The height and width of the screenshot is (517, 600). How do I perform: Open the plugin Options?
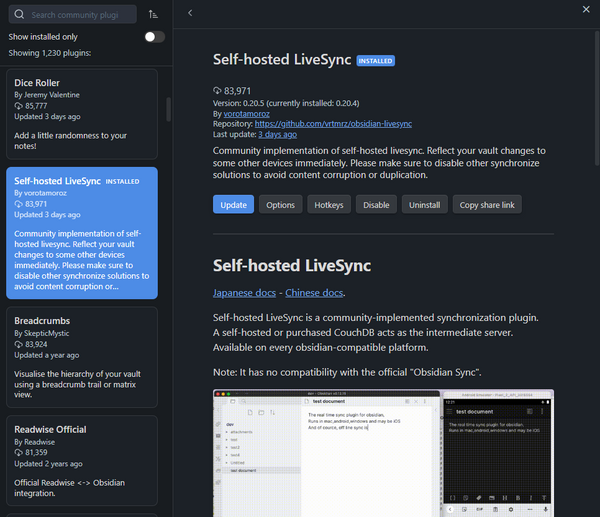(x=280, y=205)
